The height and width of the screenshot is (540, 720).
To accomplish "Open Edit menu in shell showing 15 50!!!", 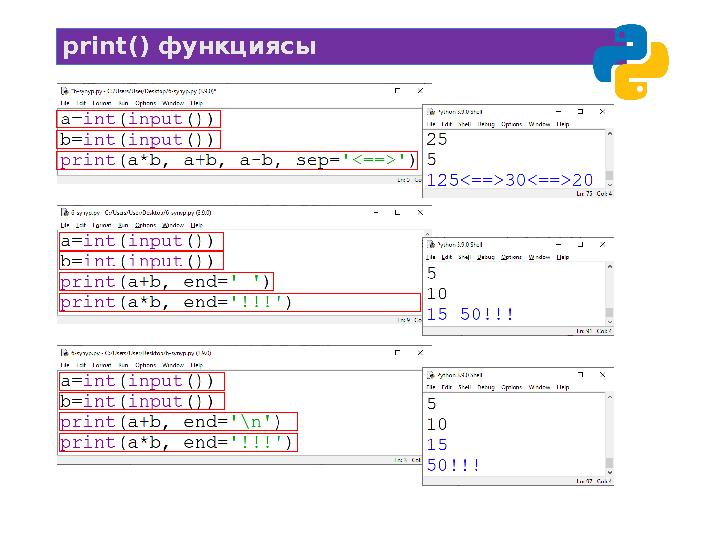I will point(447,257).
